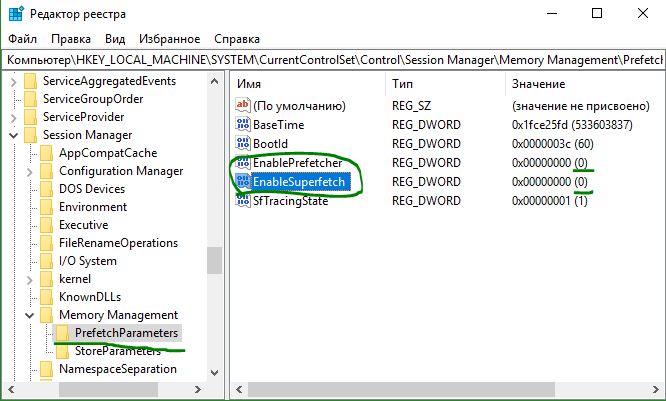666x401 pixels.
Task: Collapse the Memory Management key
Action: coord(29,315)
